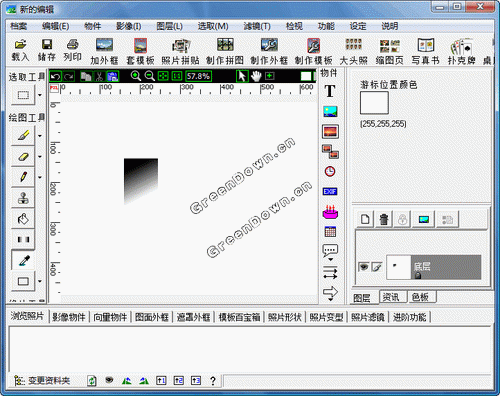
Task: Switch to the 色板 tab
Action: coord(421,297)
